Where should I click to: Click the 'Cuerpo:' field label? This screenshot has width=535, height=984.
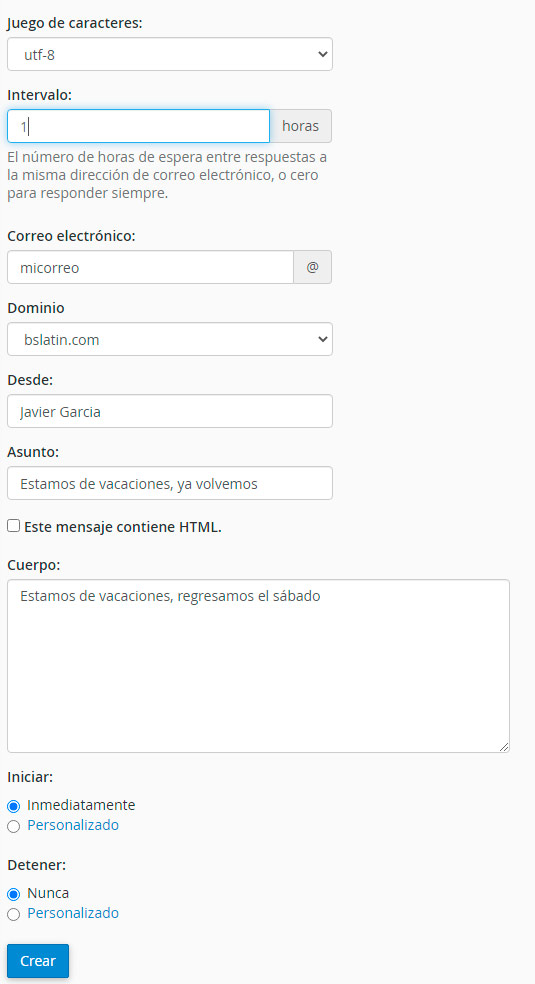(34, 565)
